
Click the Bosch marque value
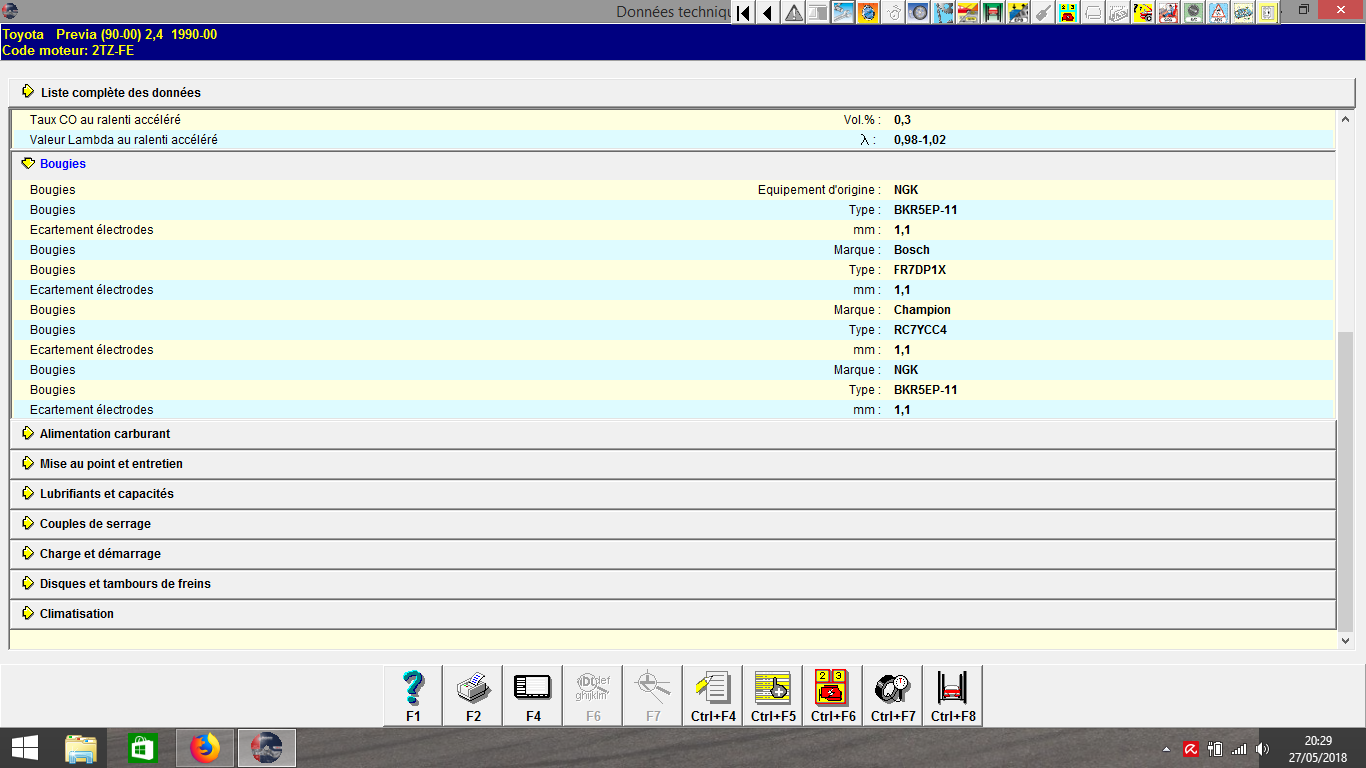(x=912, y=250)
